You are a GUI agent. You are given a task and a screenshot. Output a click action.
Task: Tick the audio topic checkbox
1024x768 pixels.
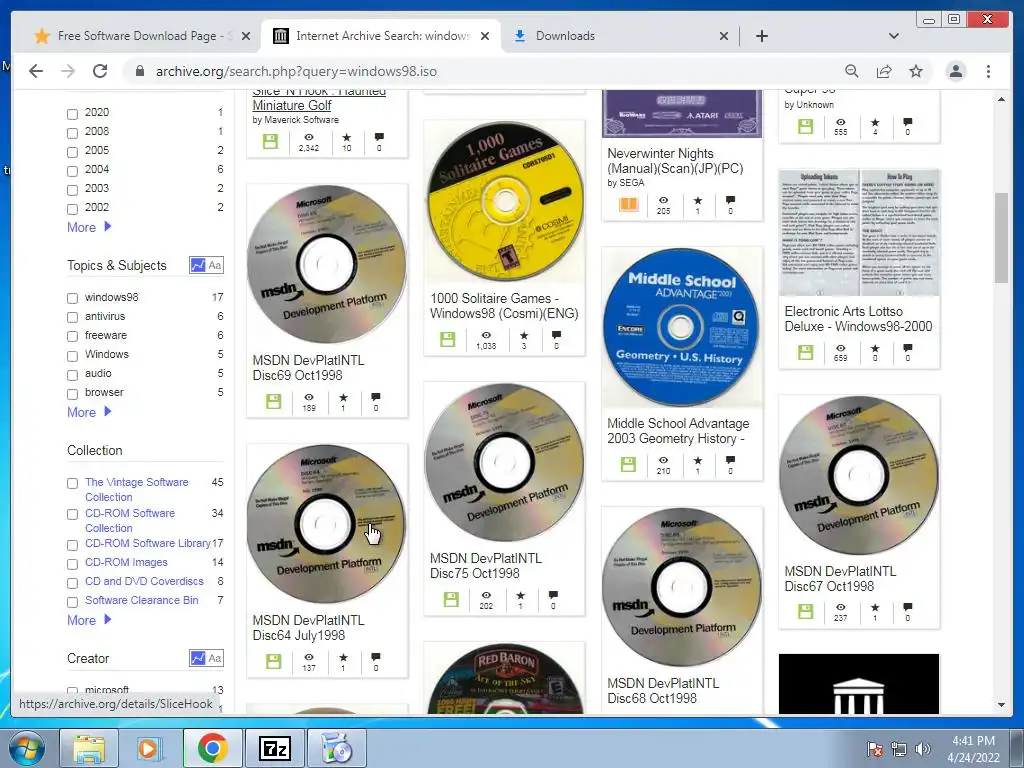pyautogui.click(x=72, y=374)
